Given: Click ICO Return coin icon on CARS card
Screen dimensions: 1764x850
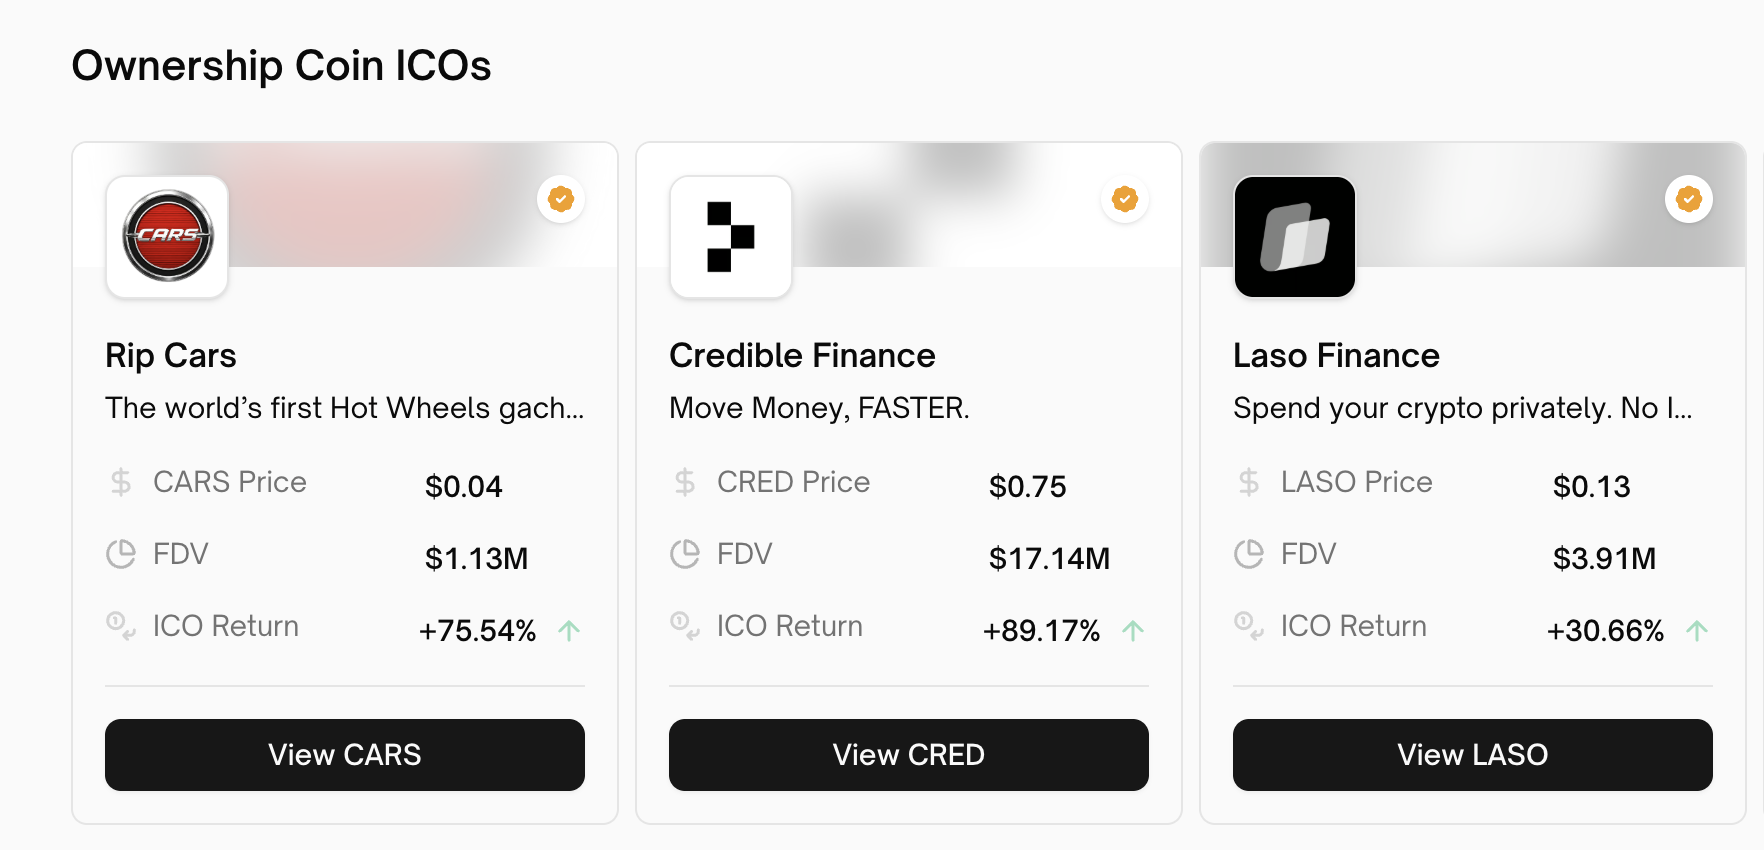Looking at the screenshot, I should pyautogui.click(x=121, y=626).
